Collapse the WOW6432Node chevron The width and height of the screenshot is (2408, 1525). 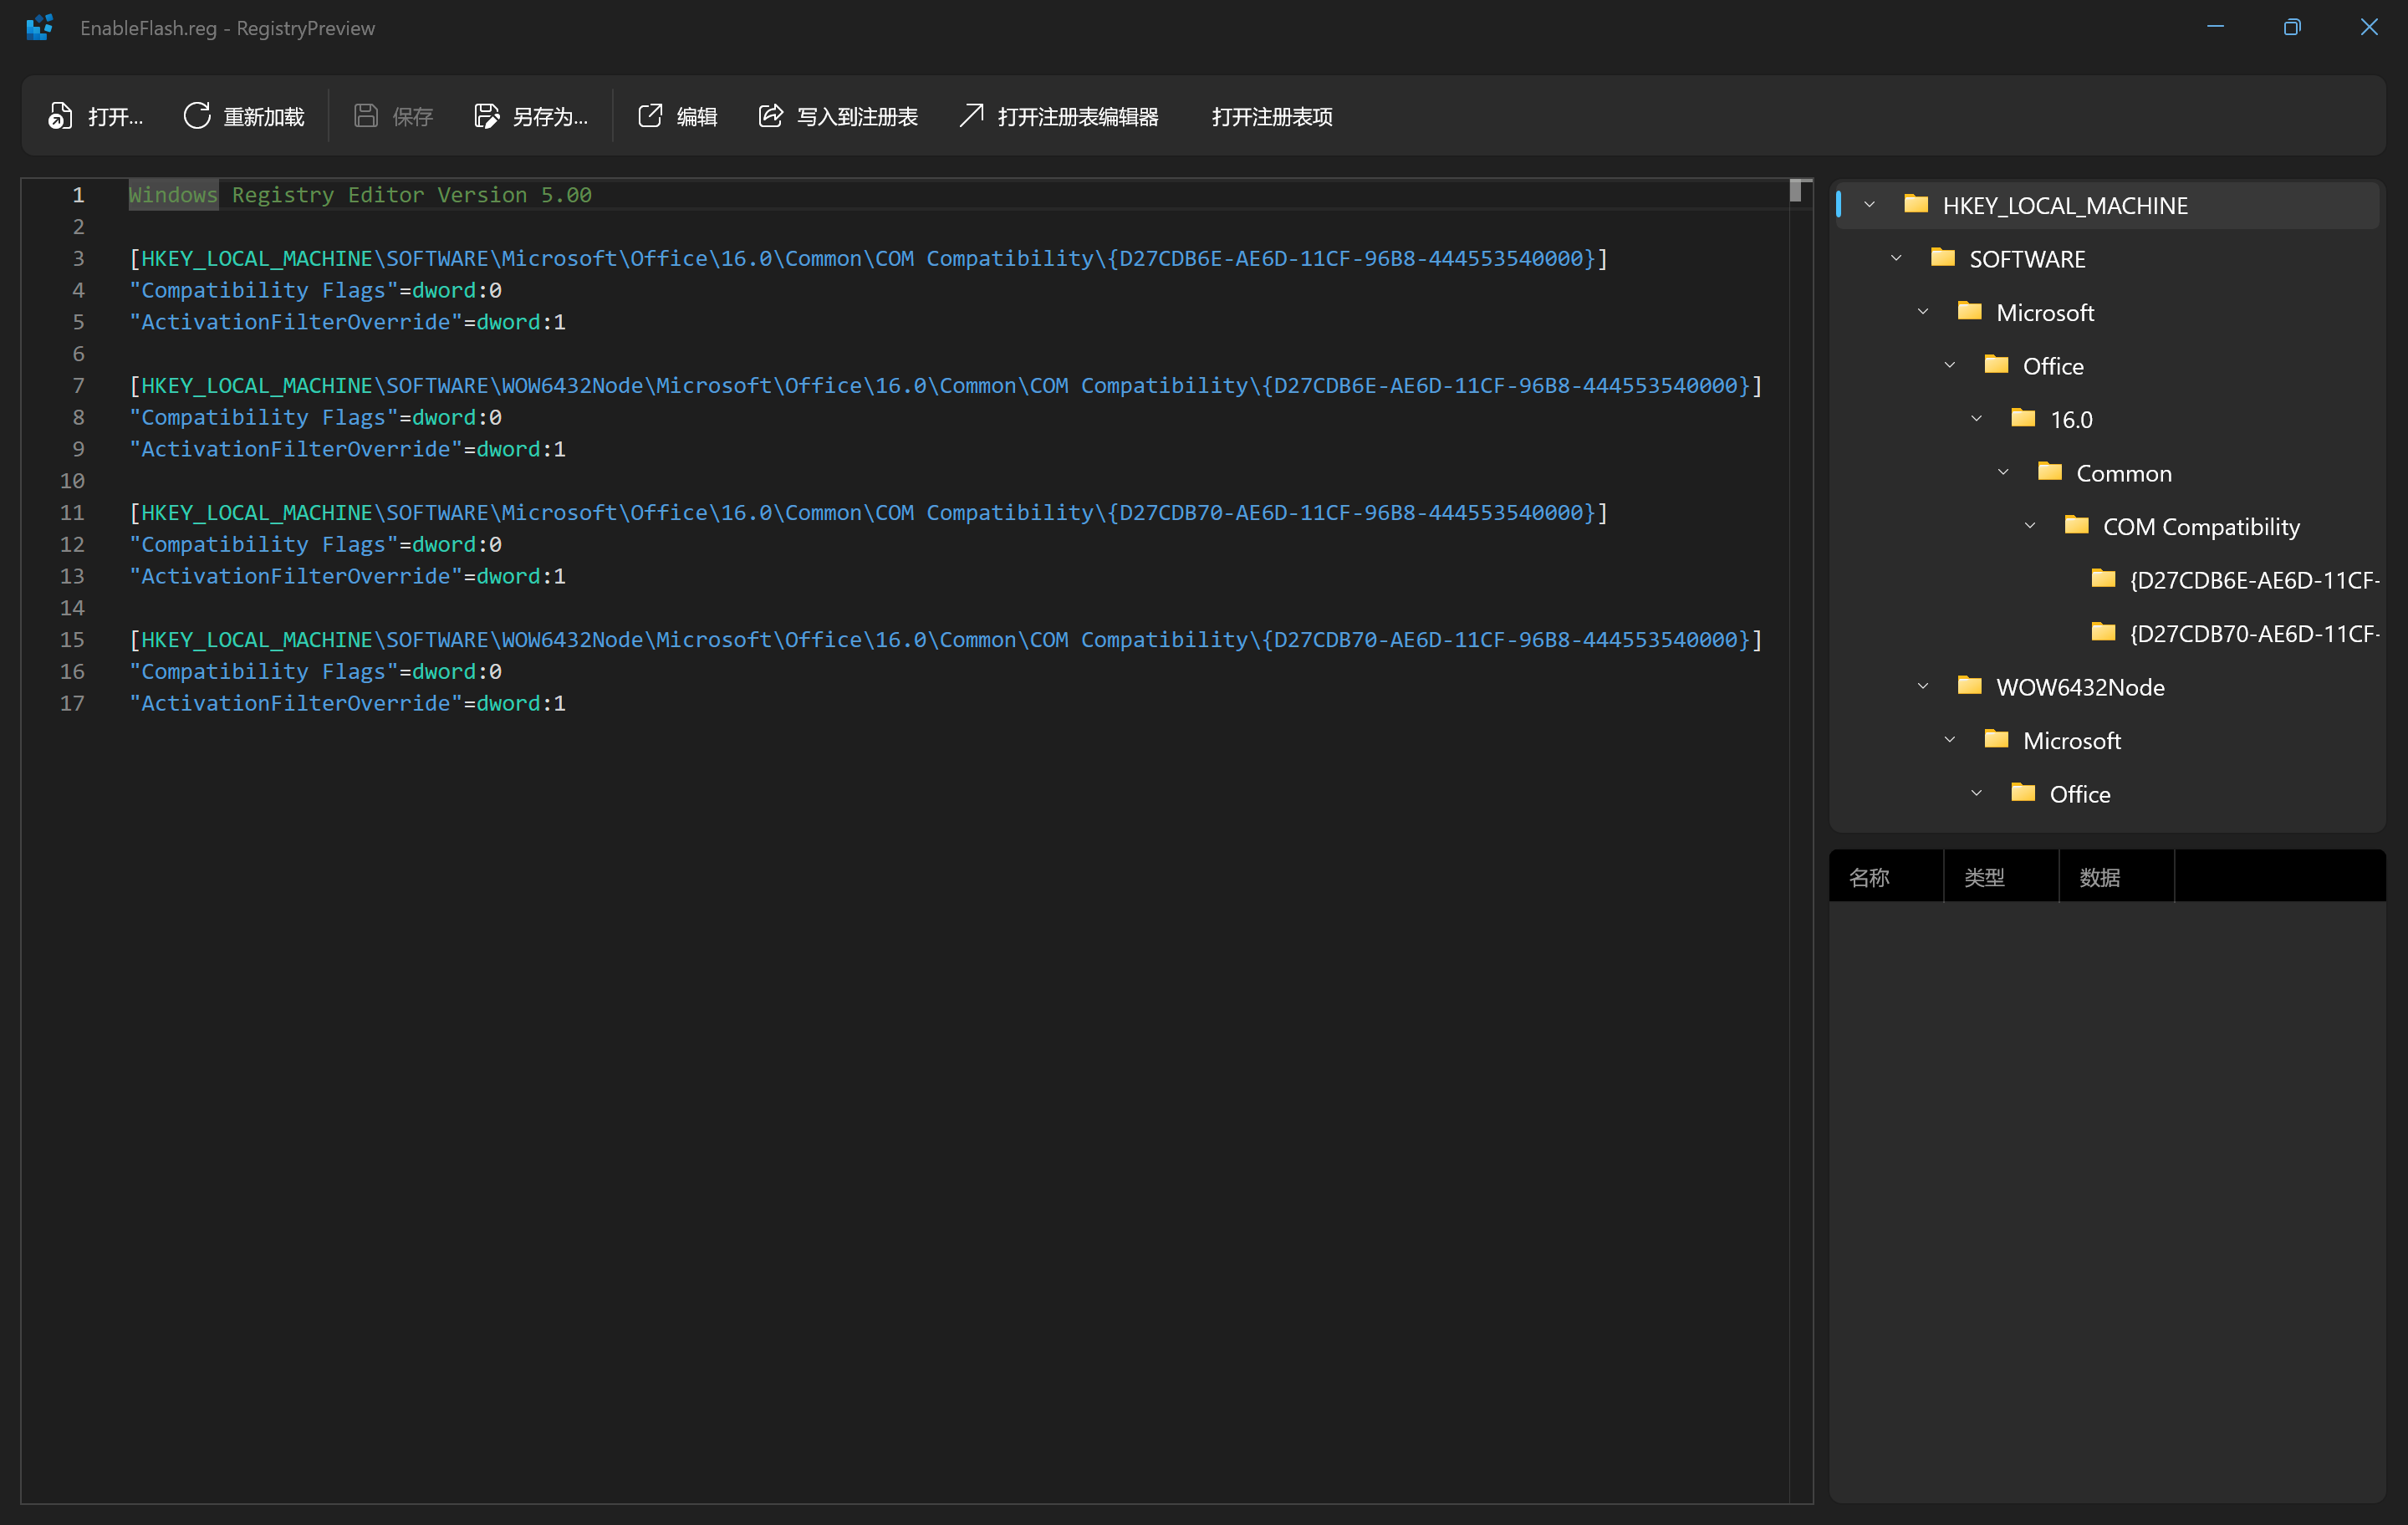point(1922,686)
